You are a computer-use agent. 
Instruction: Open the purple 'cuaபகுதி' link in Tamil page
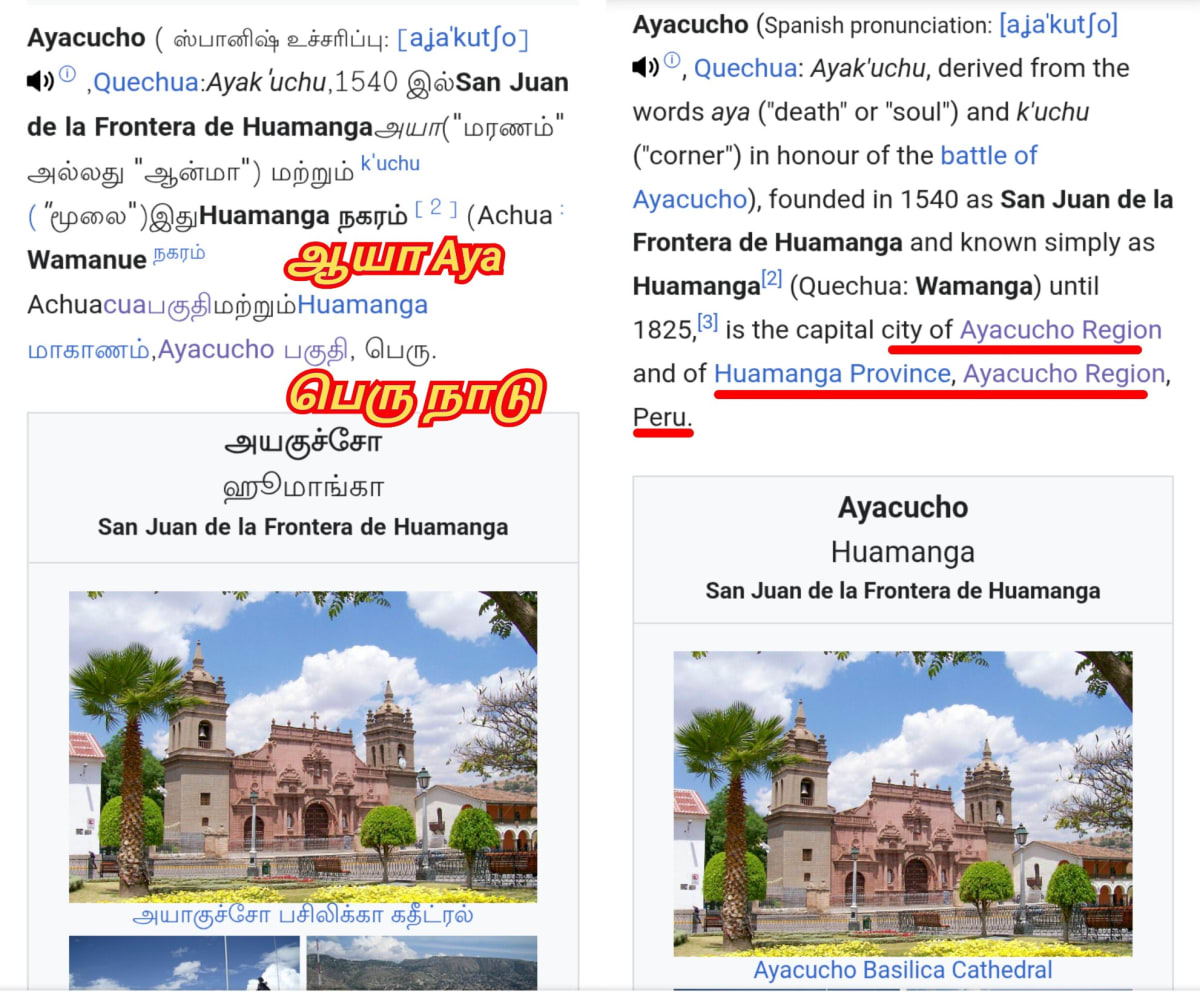156,305
